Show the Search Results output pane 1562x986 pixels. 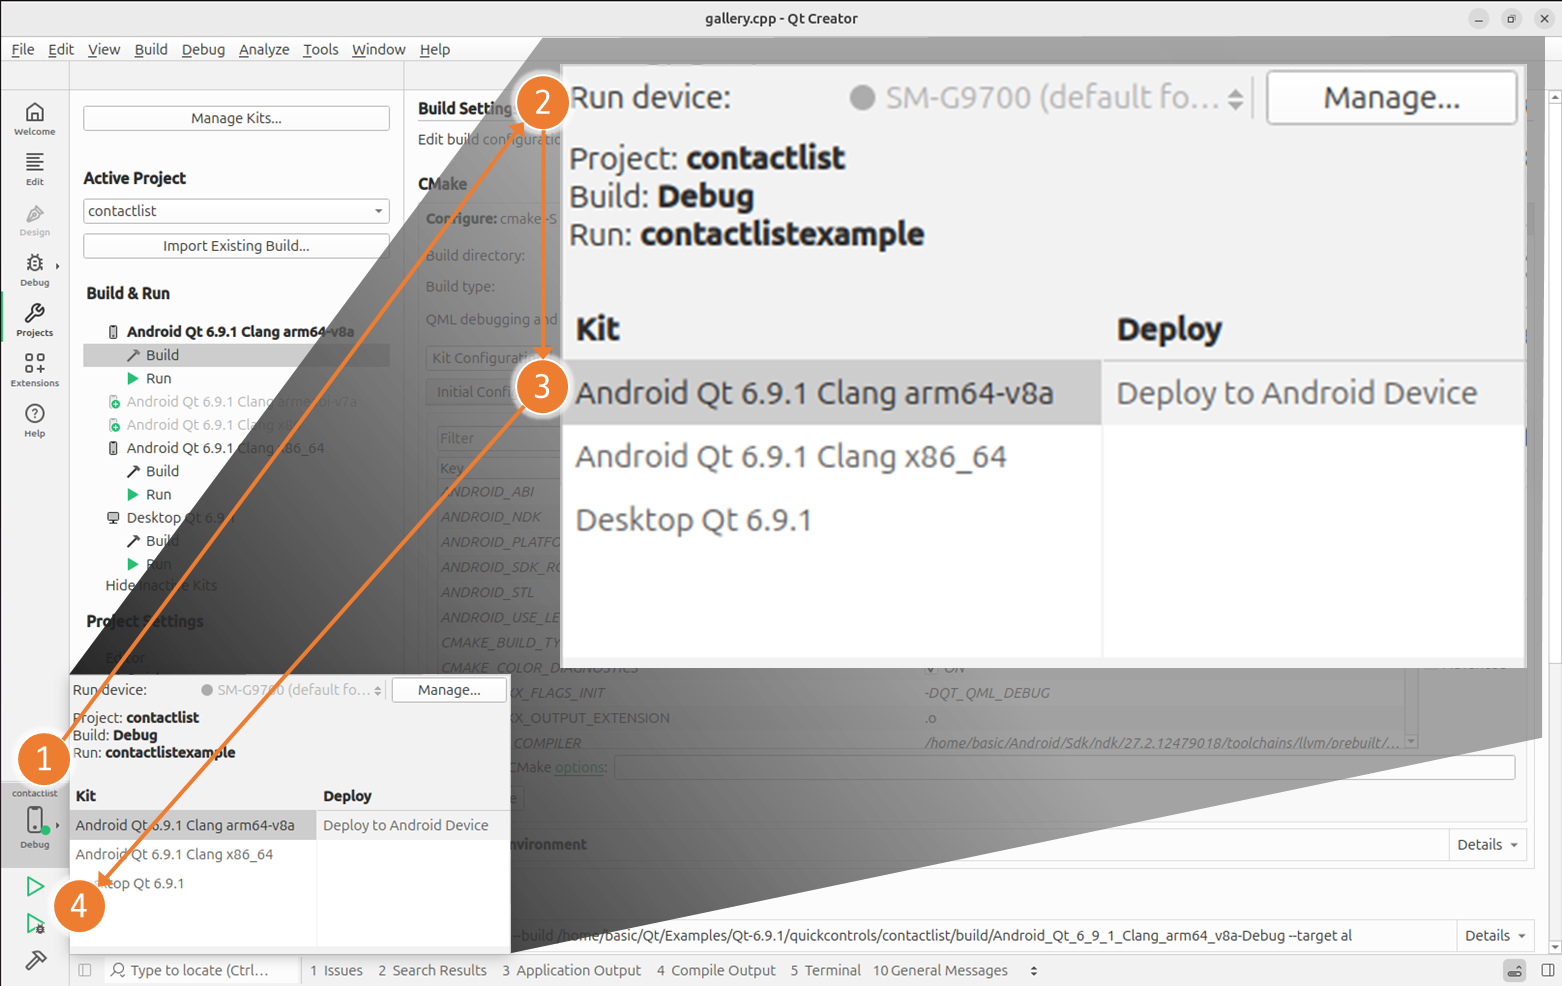point(432,970)
